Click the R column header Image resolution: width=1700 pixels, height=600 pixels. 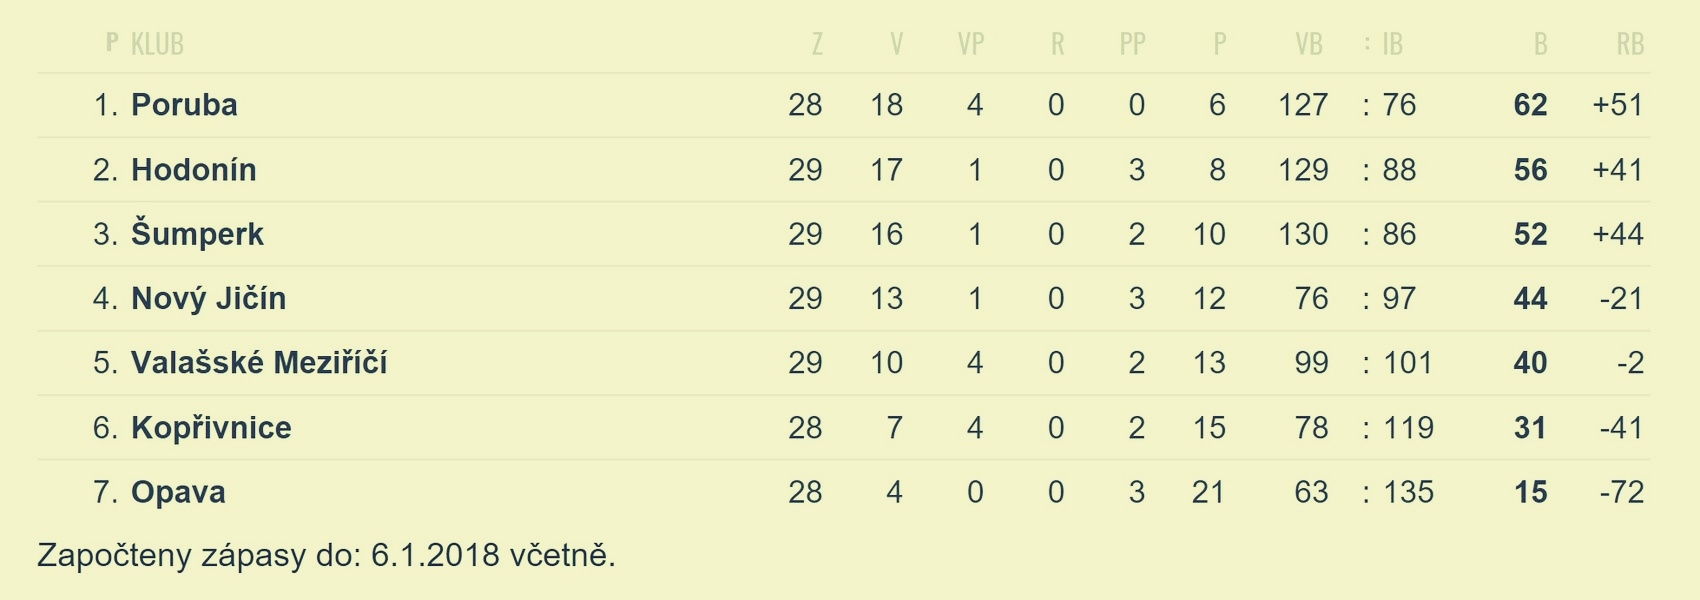tap(1058, 44)
